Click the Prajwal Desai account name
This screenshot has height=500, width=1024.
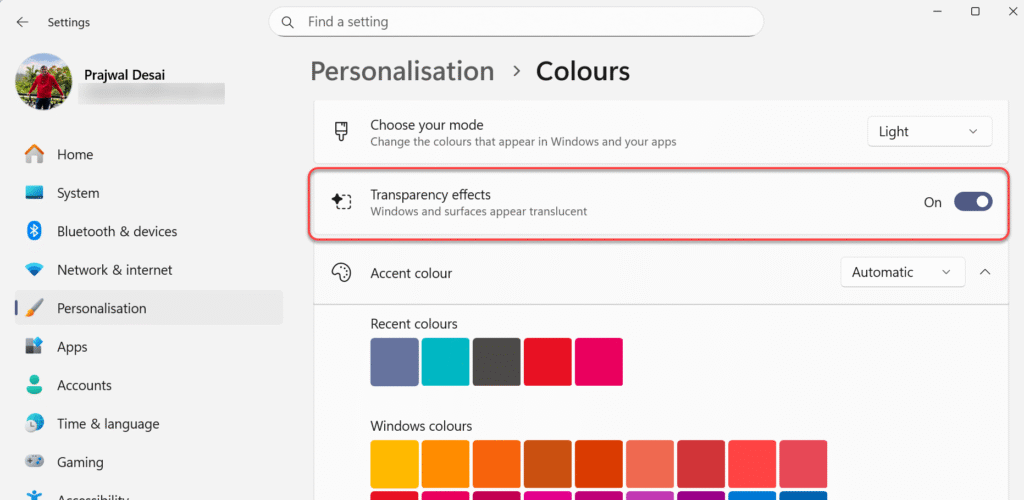coord(125,75)
